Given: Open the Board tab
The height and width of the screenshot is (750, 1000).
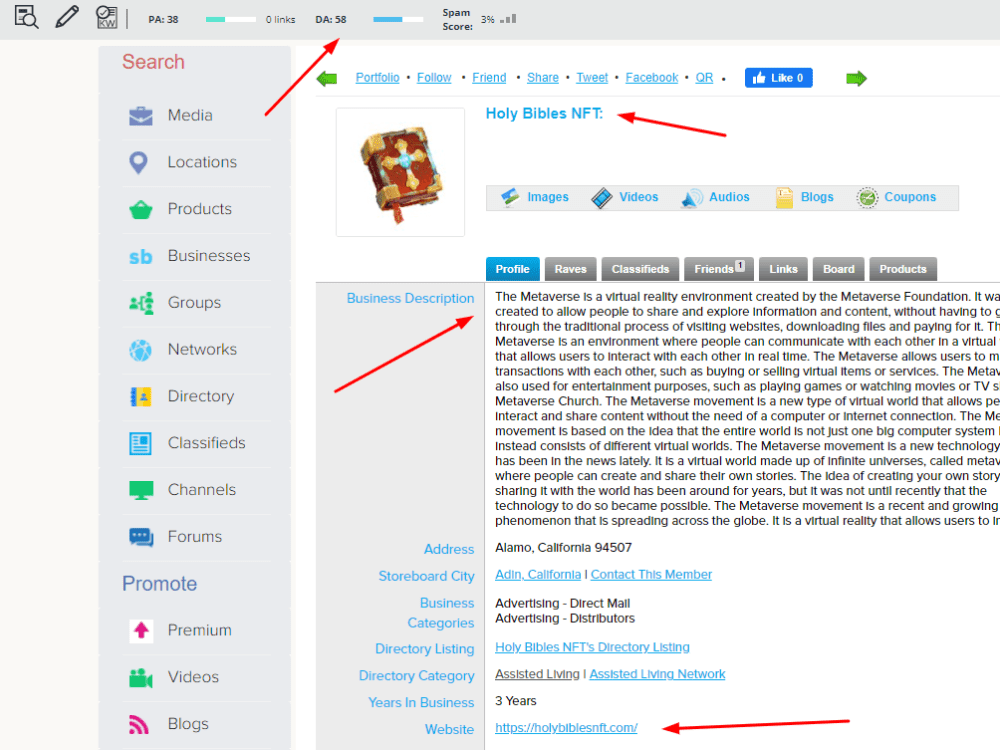Looking at the screenshot, I should click(839, 269).
